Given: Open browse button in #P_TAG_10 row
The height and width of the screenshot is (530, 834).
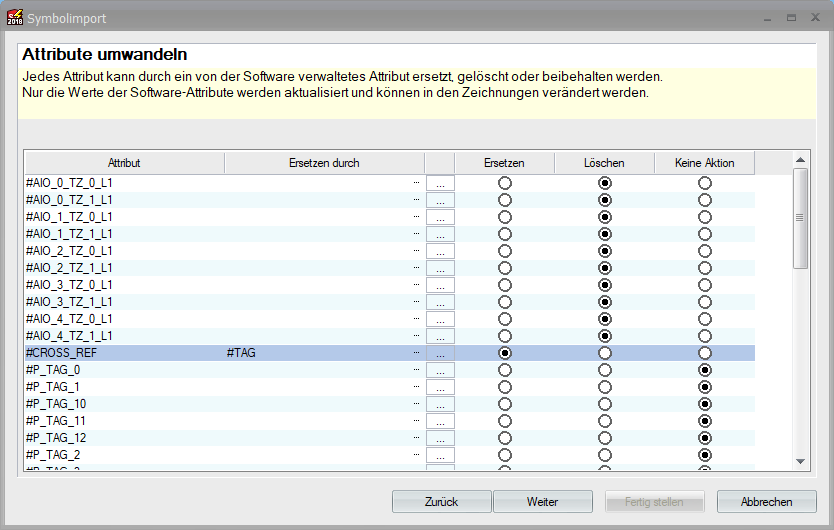Looking at the screenshot, I should click(440, 404).
